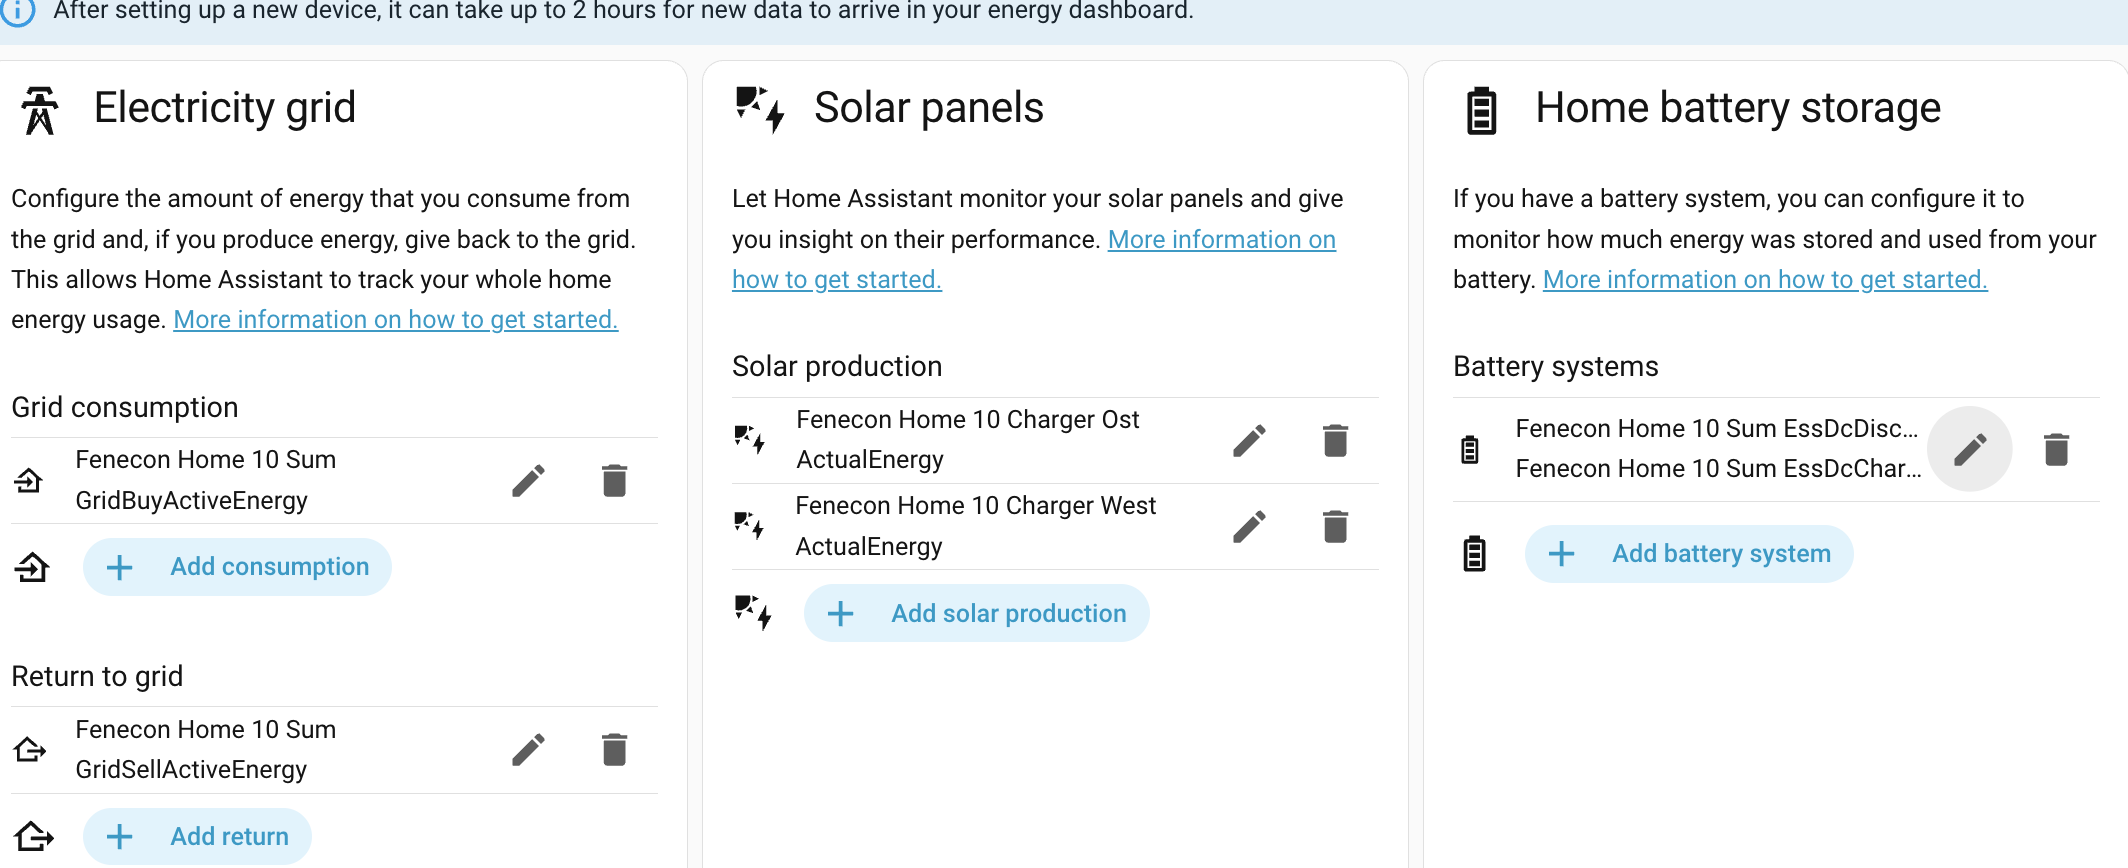Delete the Charger West solar production
2128x868 pixels.
[1335, 527]
